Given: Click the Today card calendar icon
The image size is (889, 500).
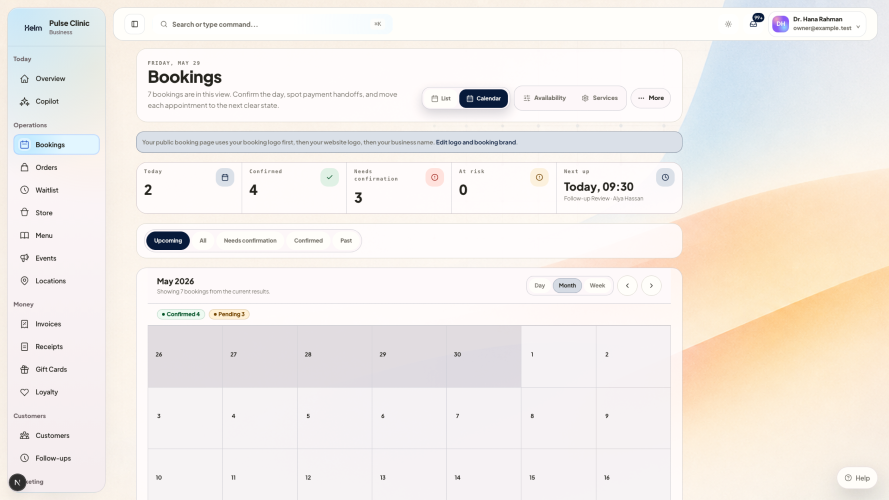Looking at the screenshot, I should [x=225, y=177].
